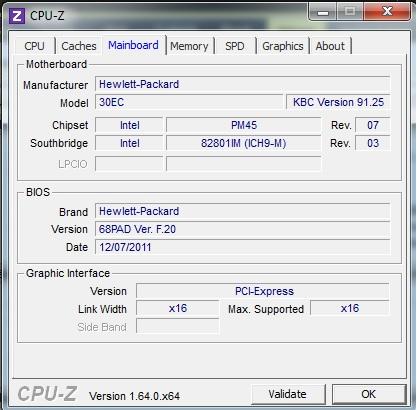The height and width of the screenshot is (410, 417).
Task: Click the Link Width label
Action: (x=102, y=309)
